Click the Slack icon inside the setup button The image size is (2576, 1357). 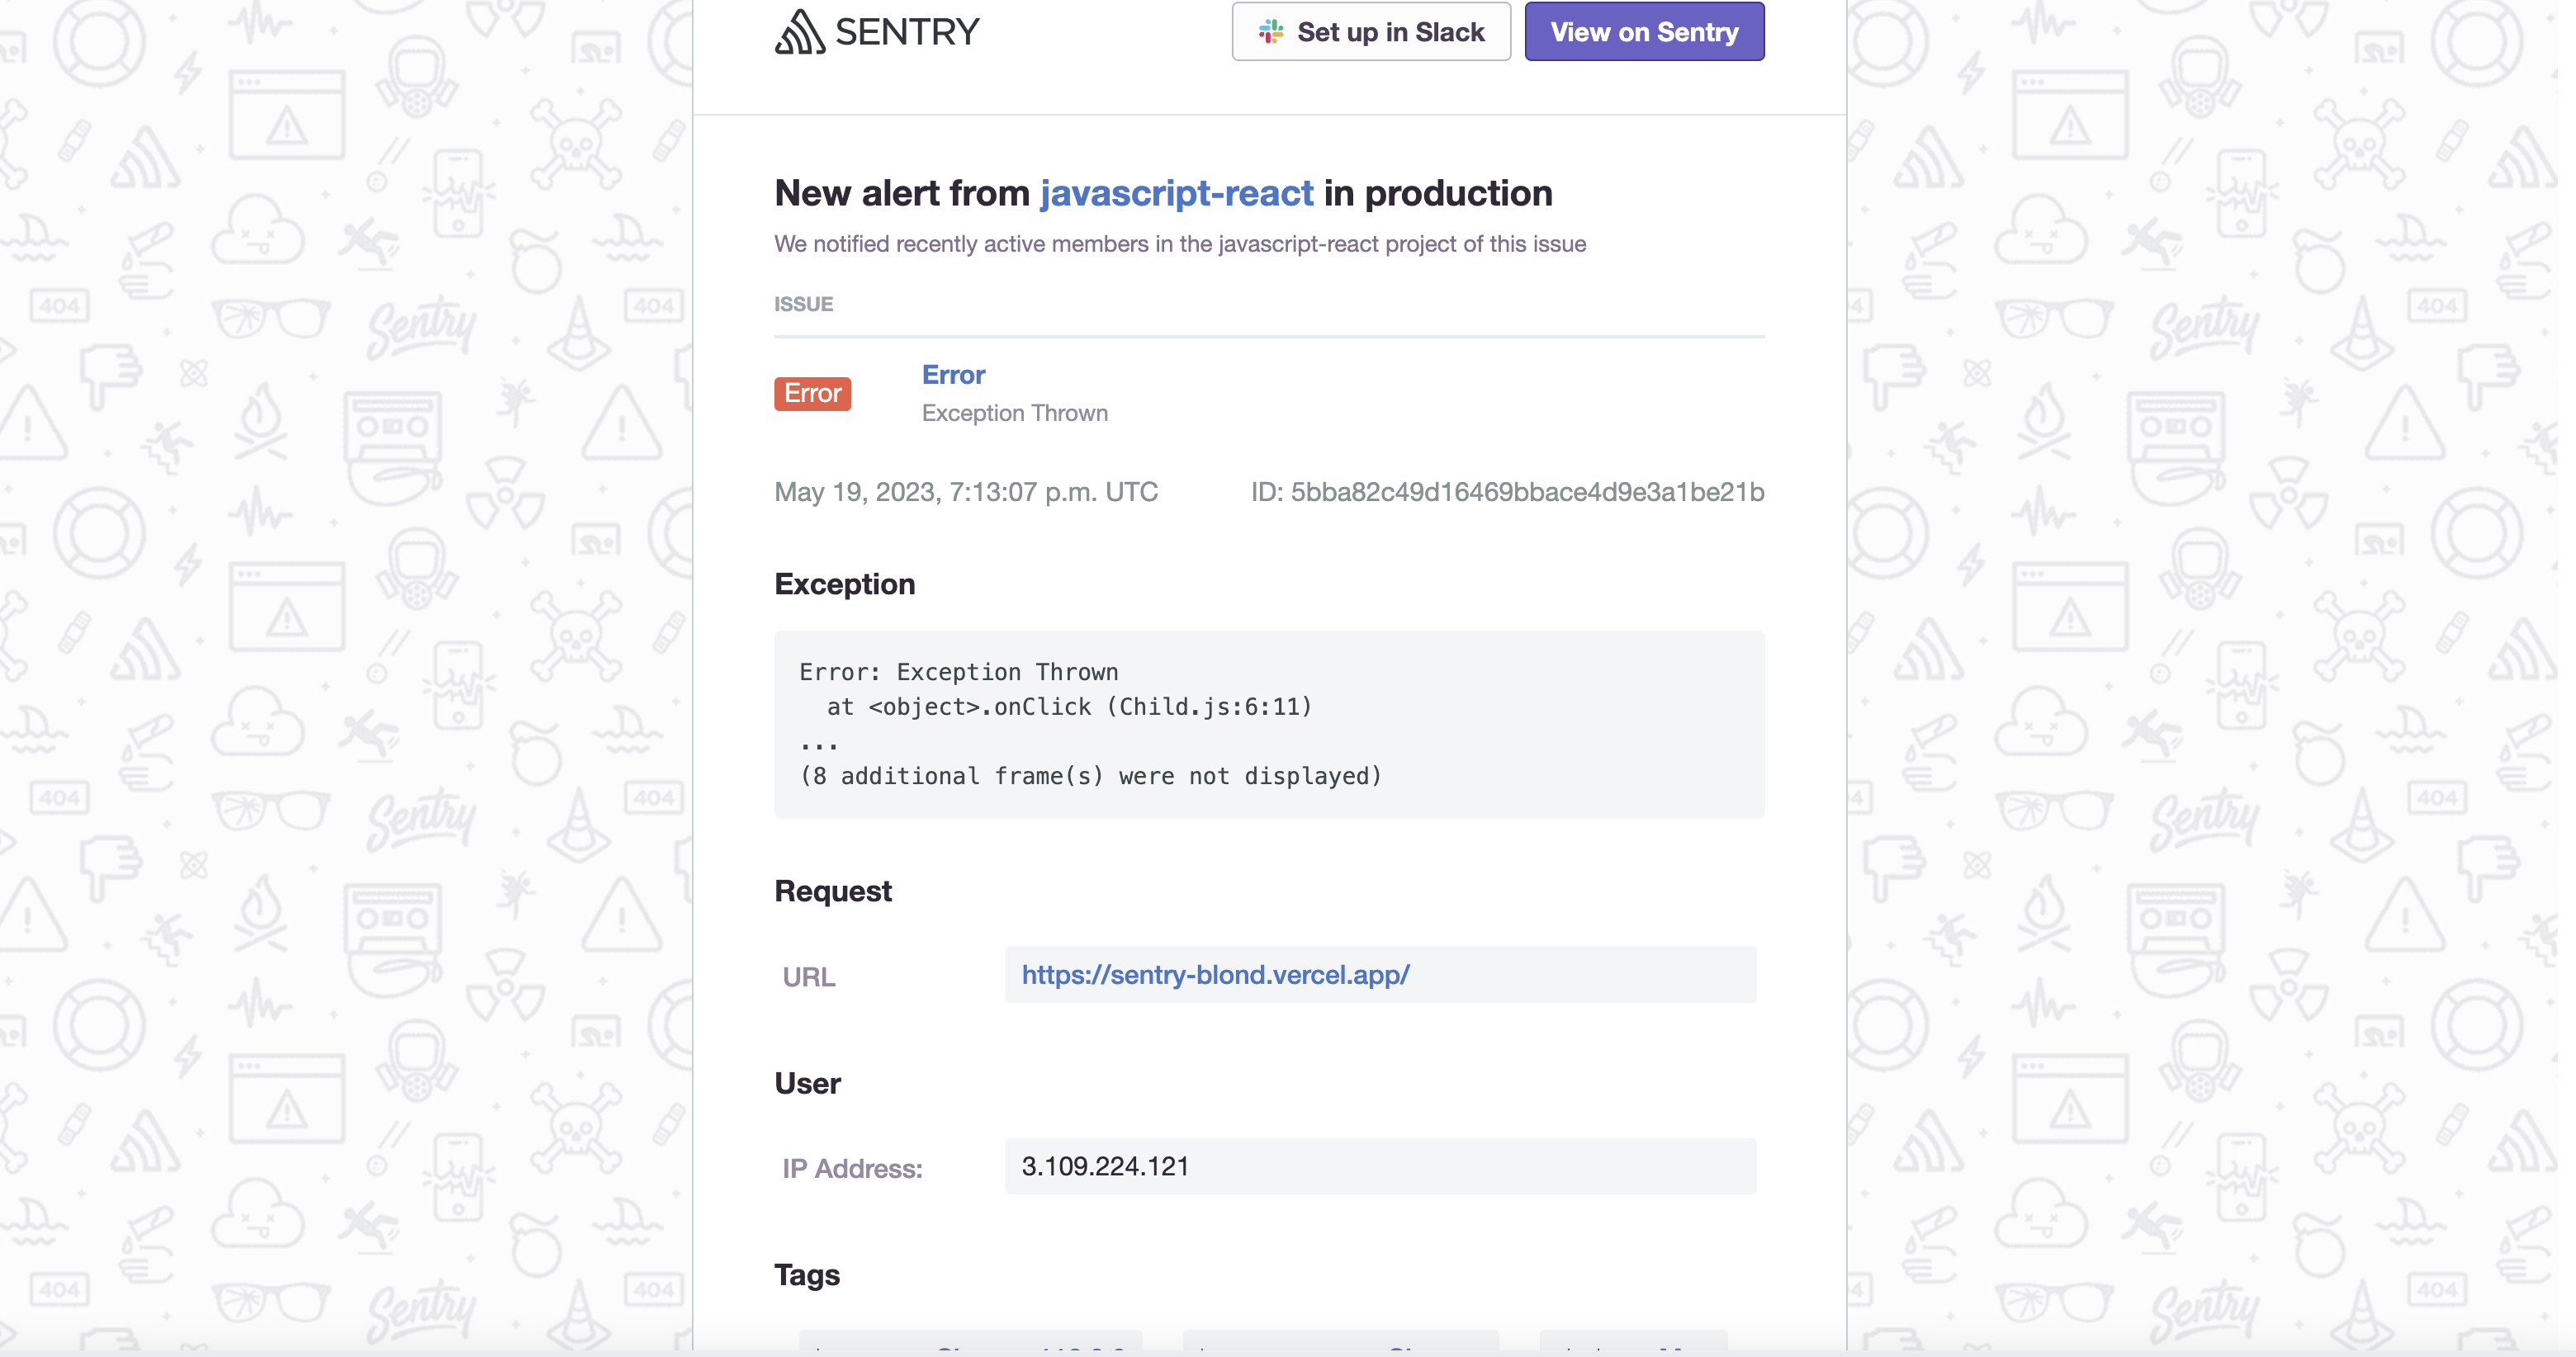tap(1269, 31)
